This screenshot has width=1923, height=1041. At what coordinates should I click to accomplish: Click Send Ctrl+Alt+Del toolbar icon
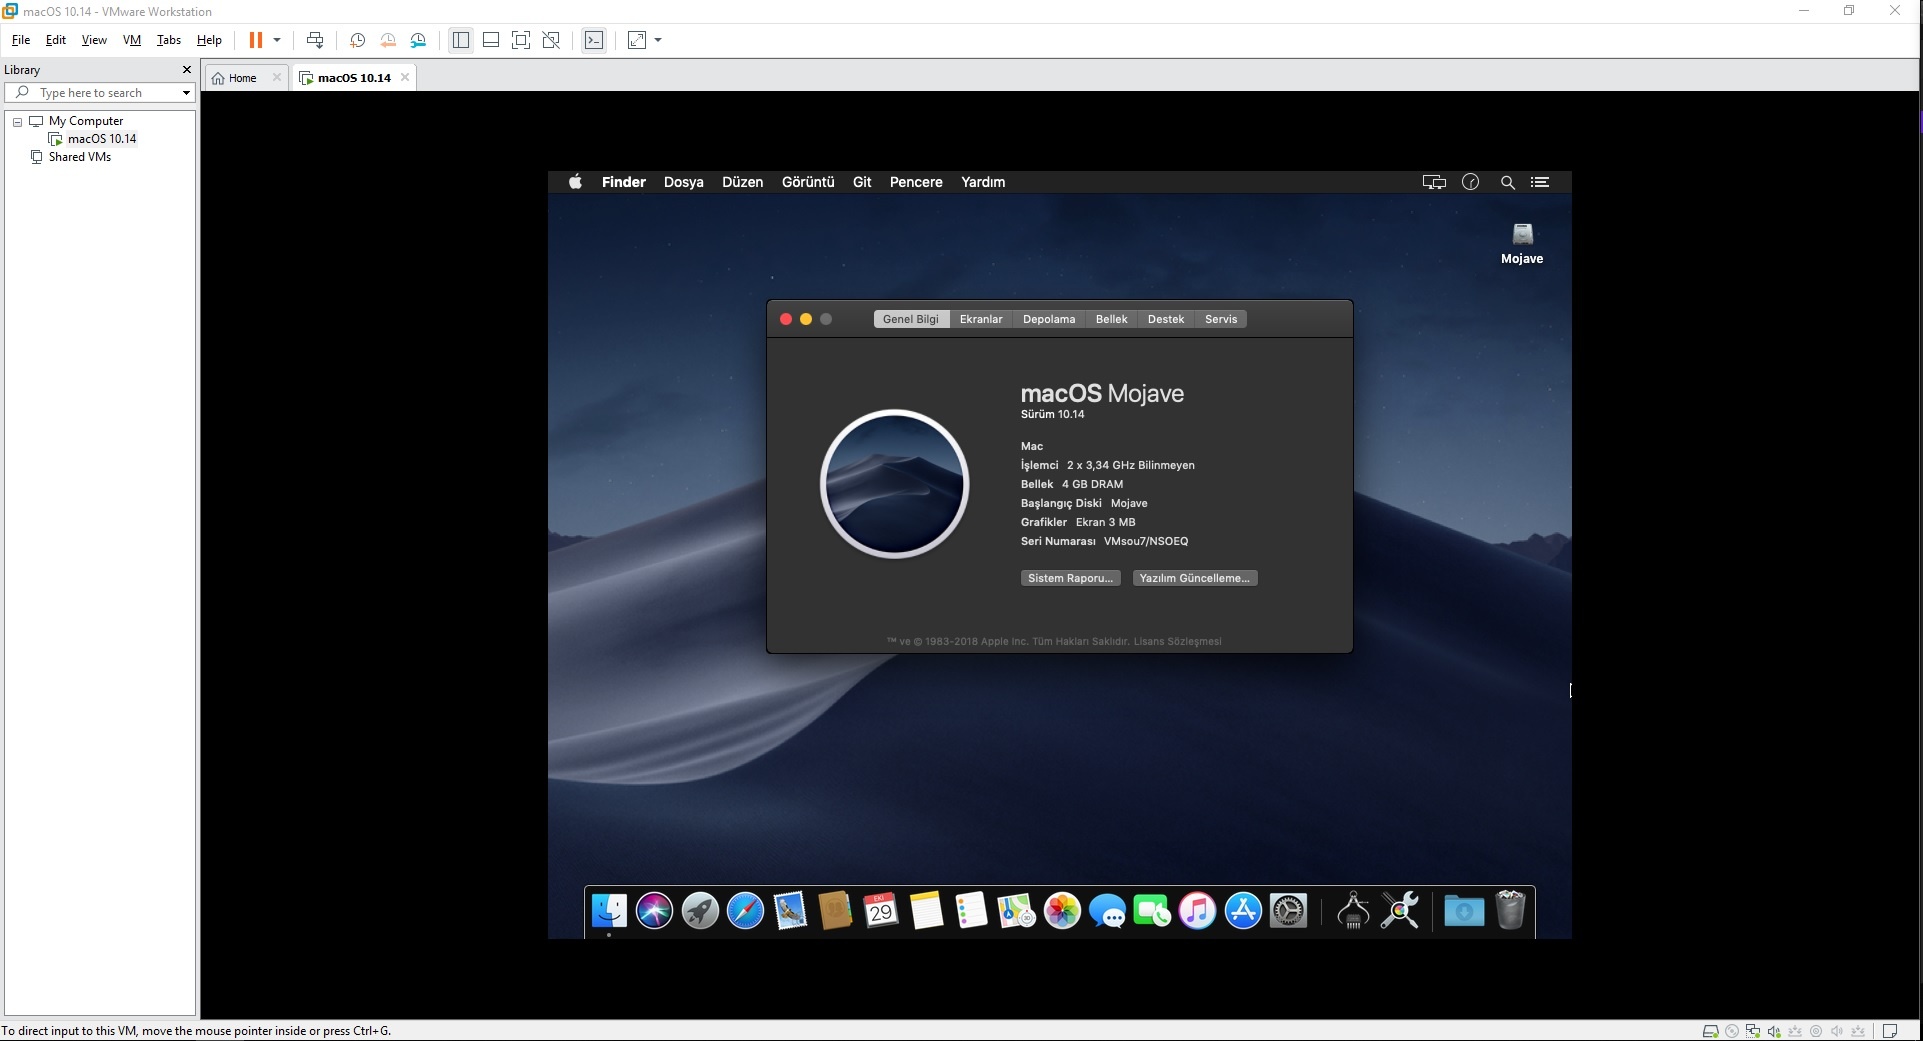click(315, 40)
